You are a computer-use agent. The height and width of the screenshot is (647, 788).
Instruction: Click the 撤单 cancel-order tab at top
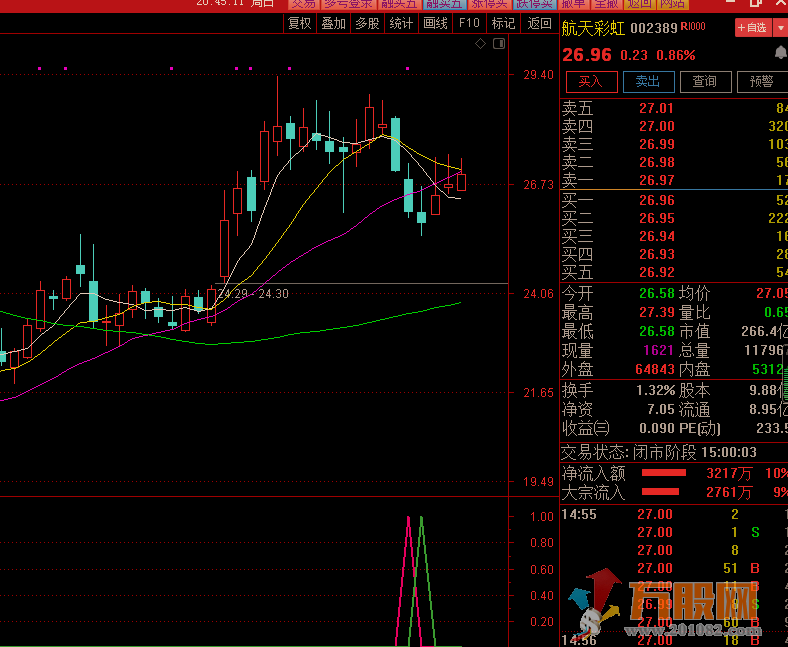coord(573,4)
